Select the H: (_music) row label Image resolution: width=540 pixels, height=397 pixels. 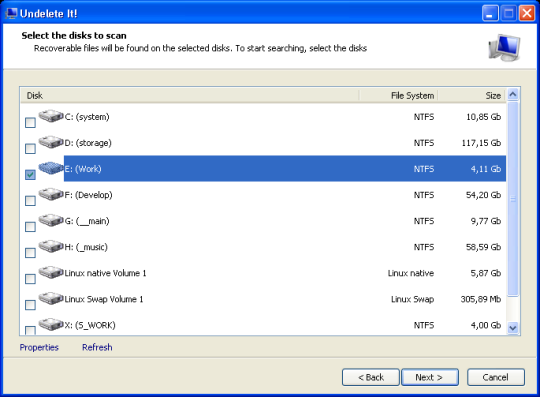tap(86, 247)
